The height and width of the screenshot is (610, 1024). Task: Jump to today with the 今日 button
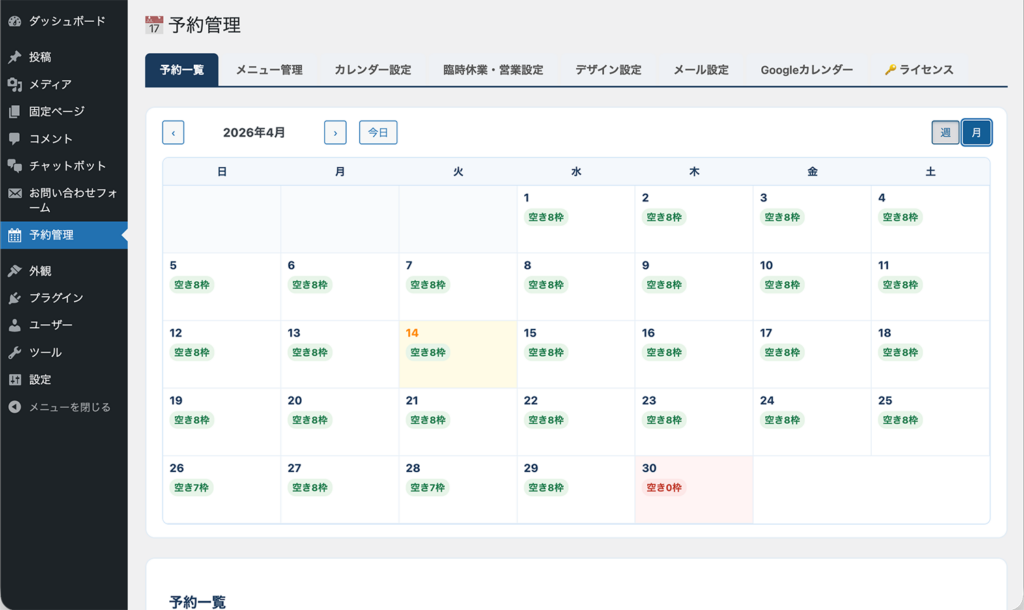(x=378, y=131)
